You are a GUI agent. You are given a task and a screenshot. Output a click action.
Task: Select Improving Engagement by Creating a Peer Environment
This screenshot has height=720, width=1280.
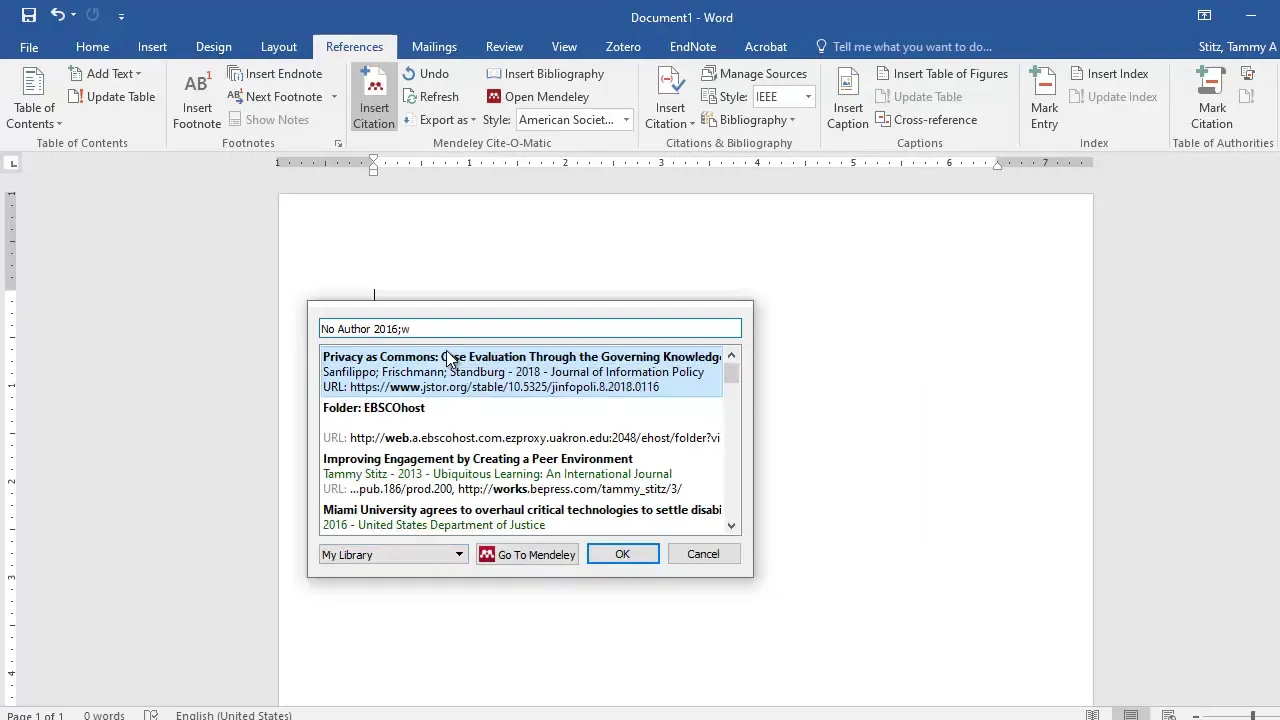click(522, 474)
